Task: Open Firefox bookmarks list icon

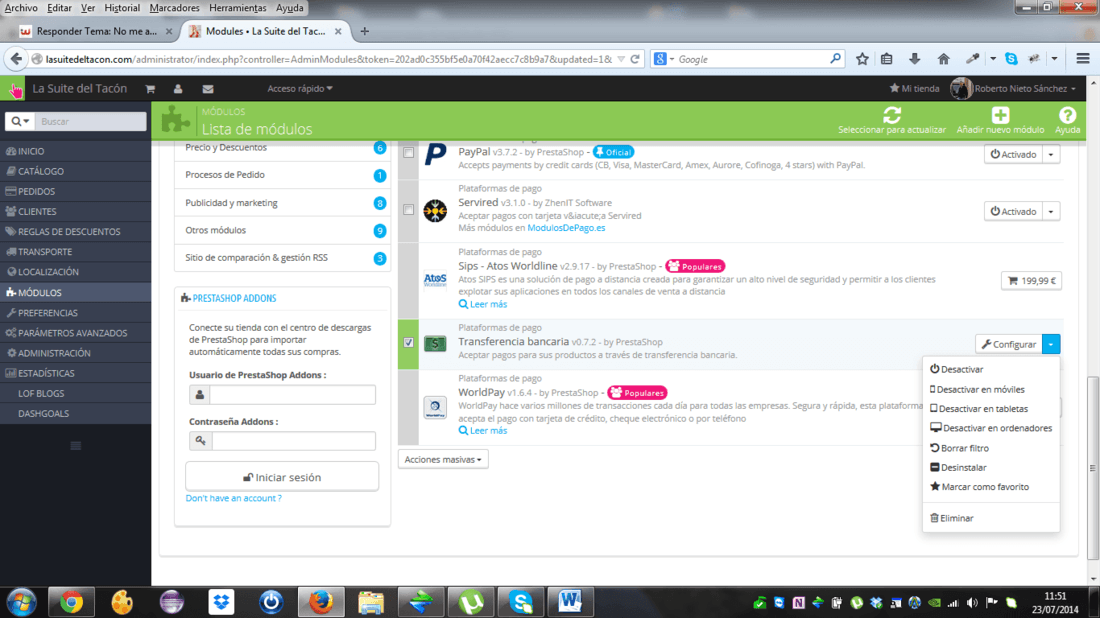Action: [887, 59]
